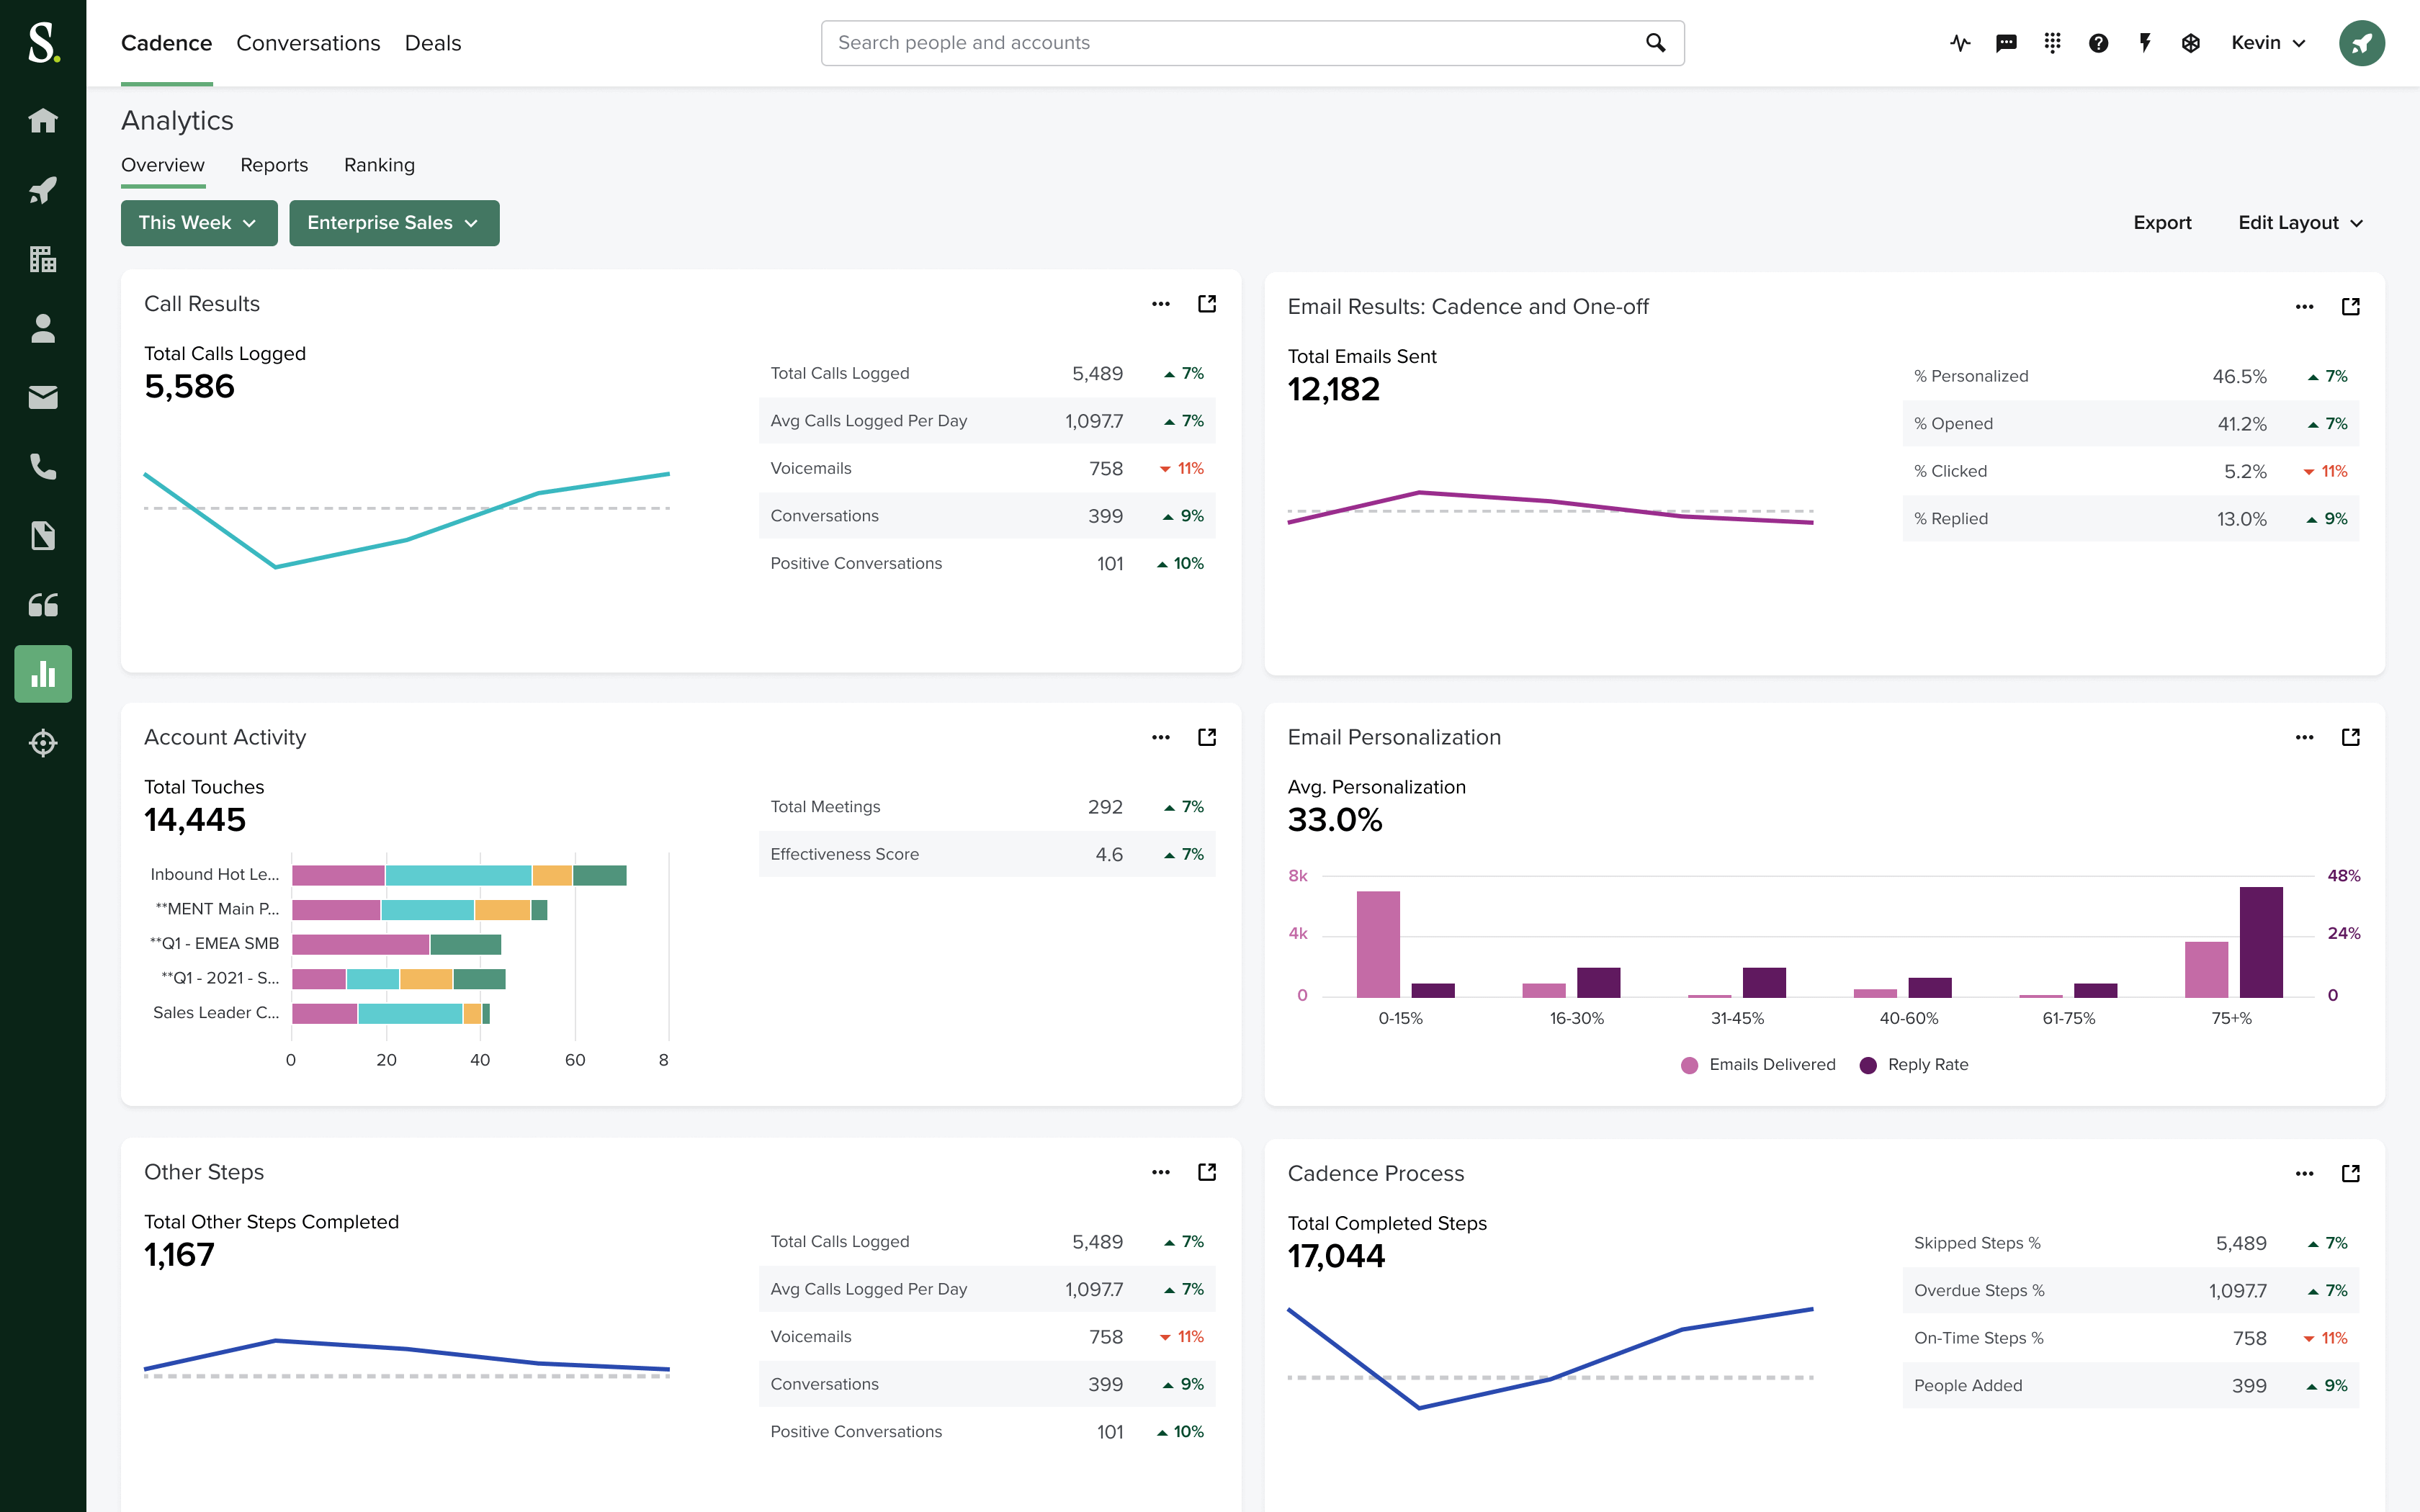
Task: Open the Enterprise Sales team dropdown
Action: [x=394, y=222]
